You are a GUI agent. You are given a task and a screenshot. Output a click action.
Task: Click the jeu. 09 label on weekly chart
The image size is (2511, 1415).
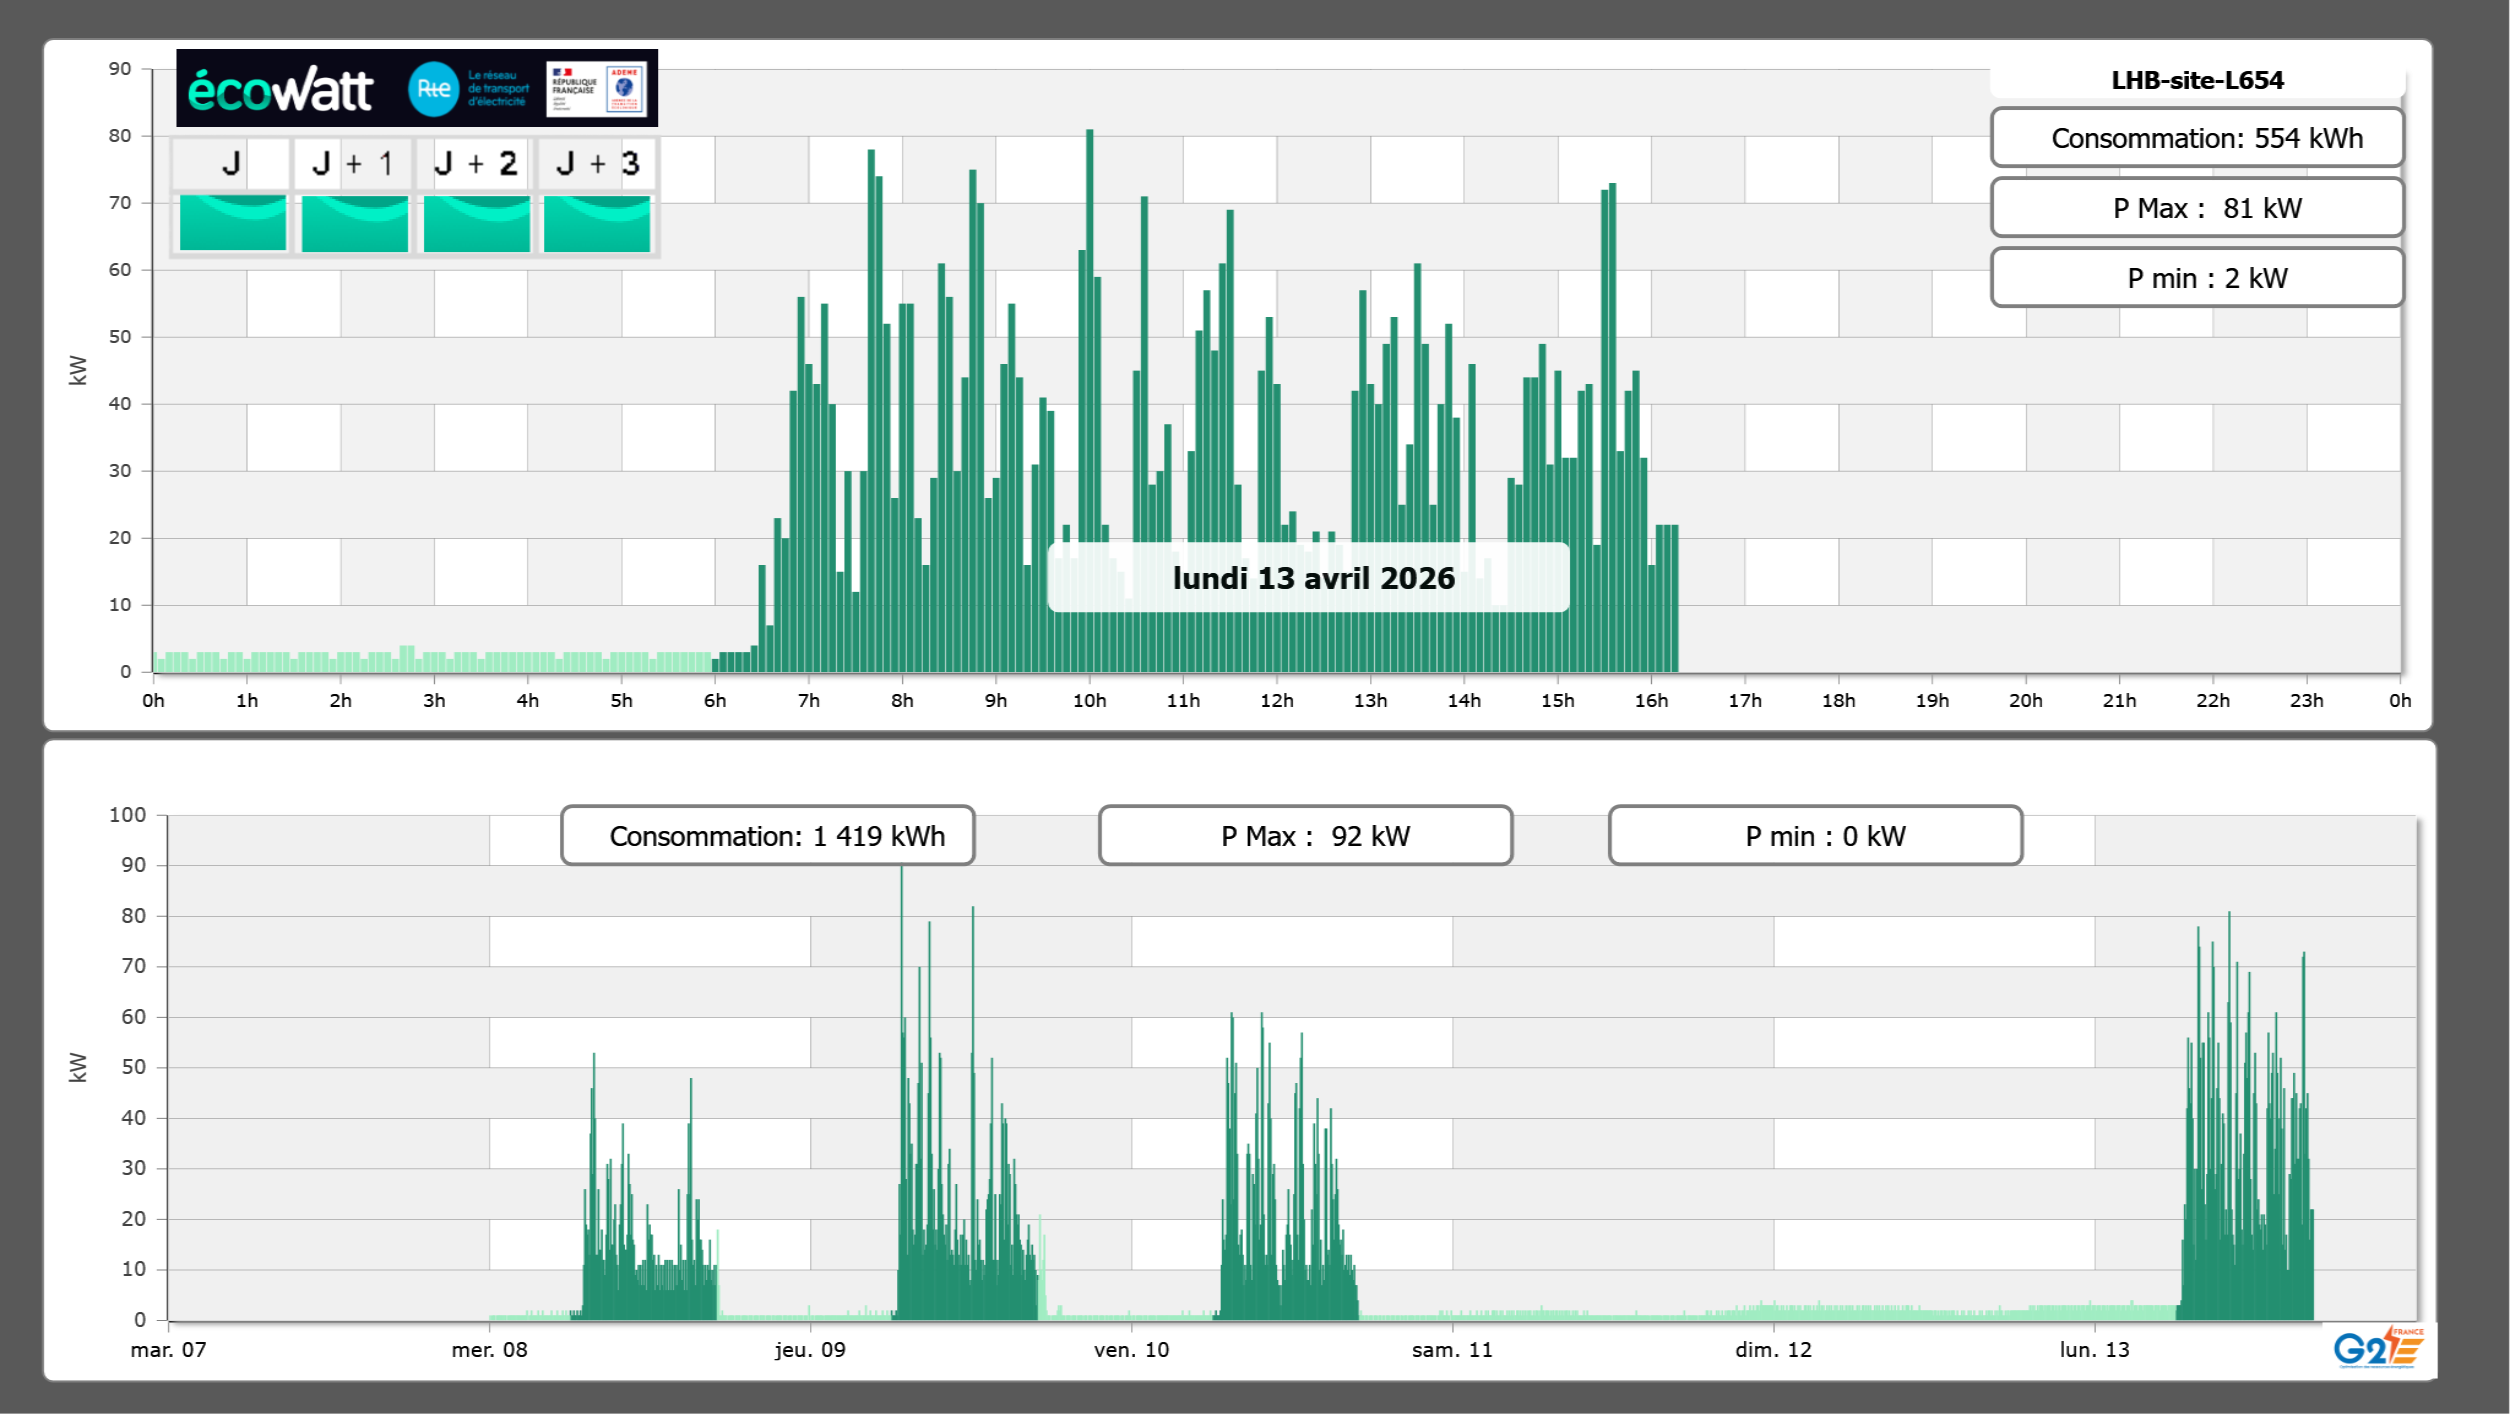[810, 1349]
